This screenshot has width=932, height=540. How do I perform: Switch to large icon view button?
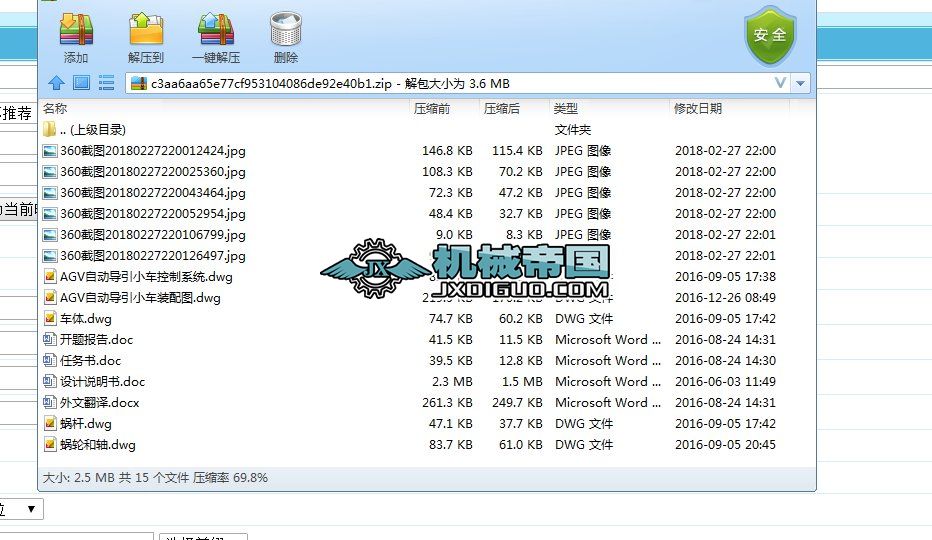[81, 83]
